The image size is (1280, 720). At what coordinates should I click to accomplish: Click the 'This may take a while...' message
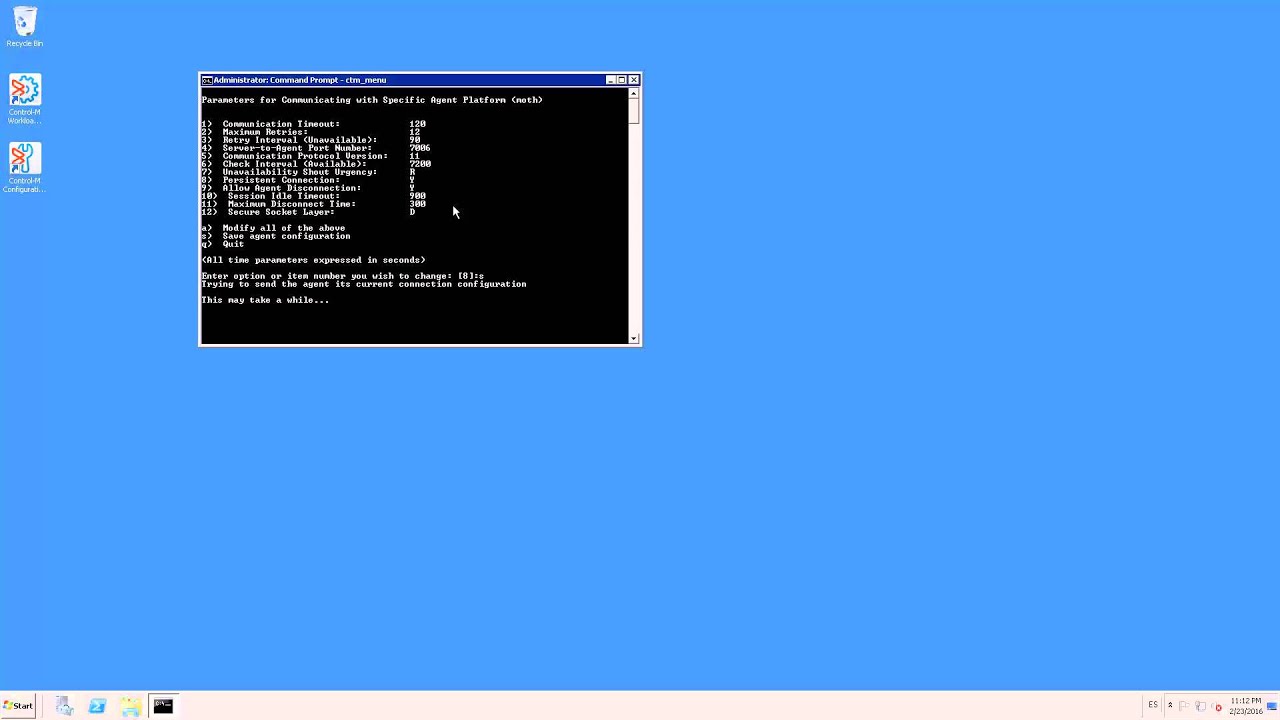pos(265,300)
